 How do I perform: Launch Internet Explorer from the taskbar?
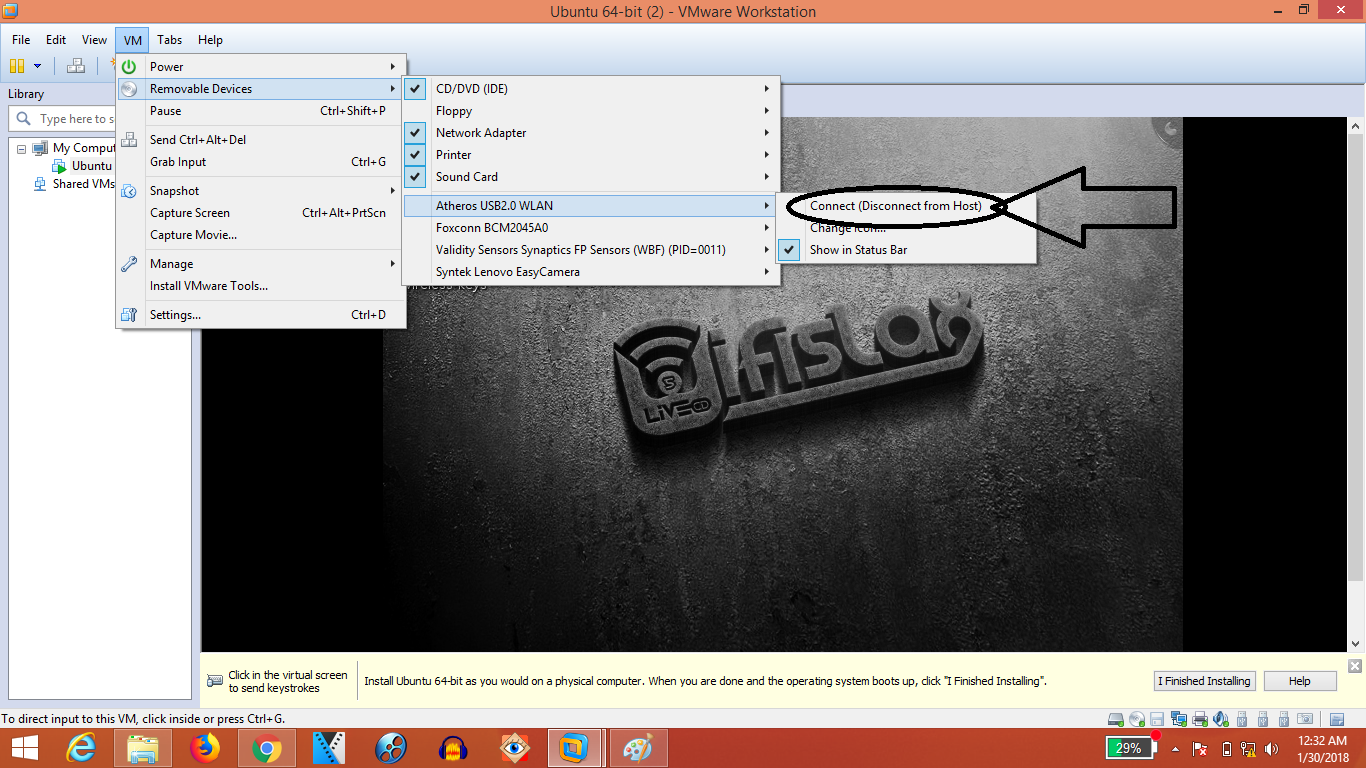pyautogui.click(x=81, y=748)
